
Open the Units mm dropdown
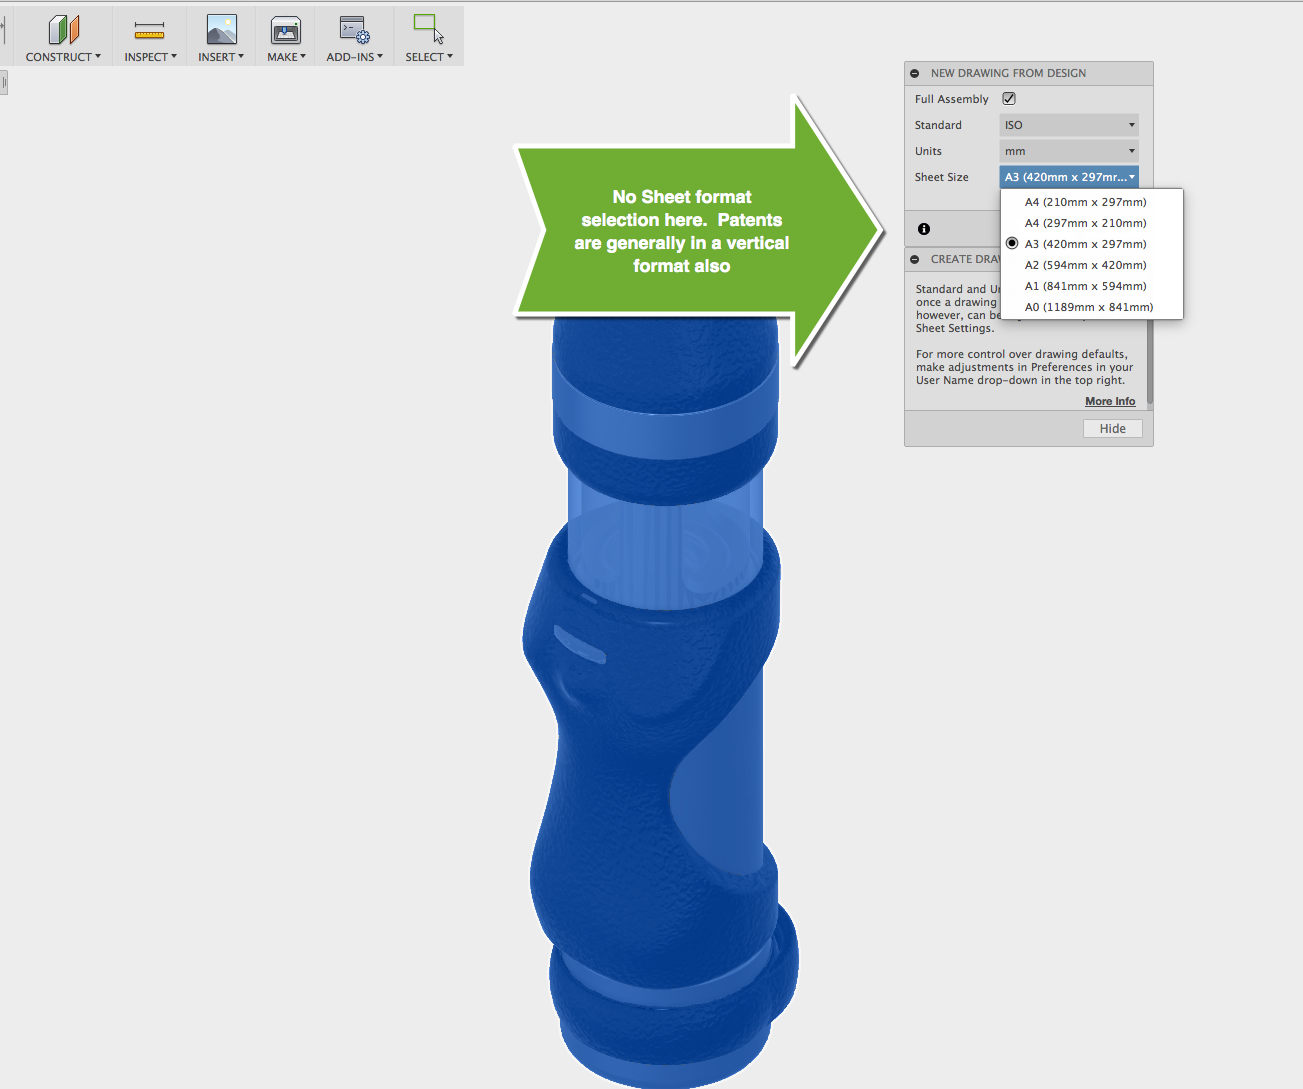1068,150
